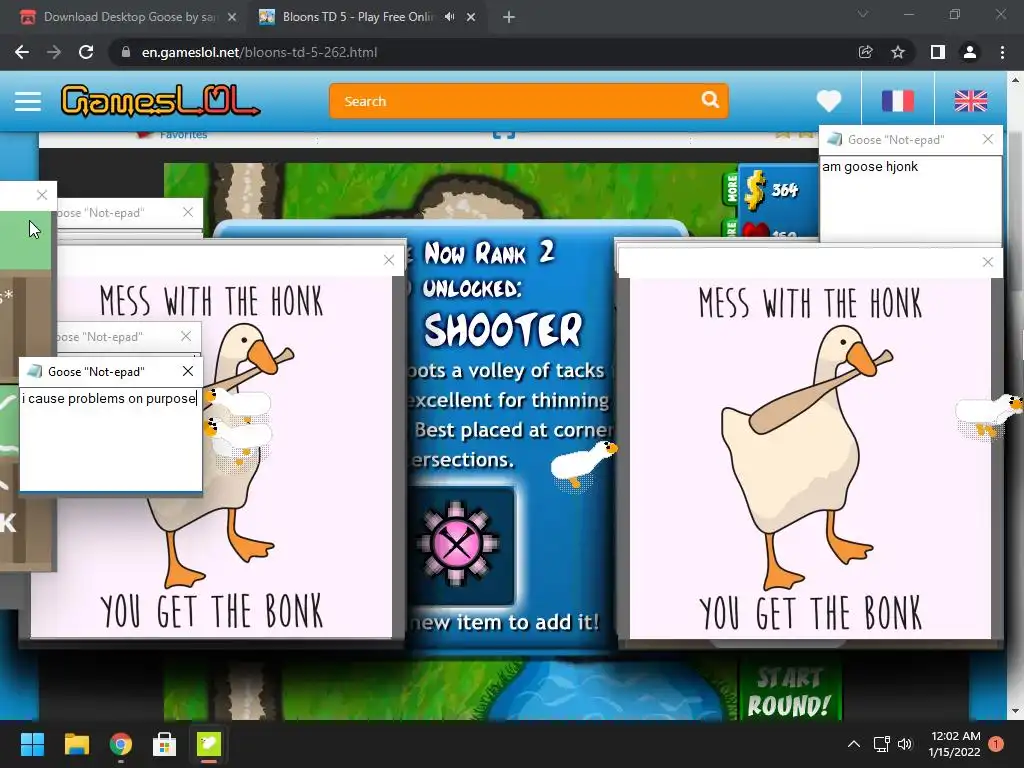Reload the current page
Viewport: 1024px width, 768px height.
(86, 52)
